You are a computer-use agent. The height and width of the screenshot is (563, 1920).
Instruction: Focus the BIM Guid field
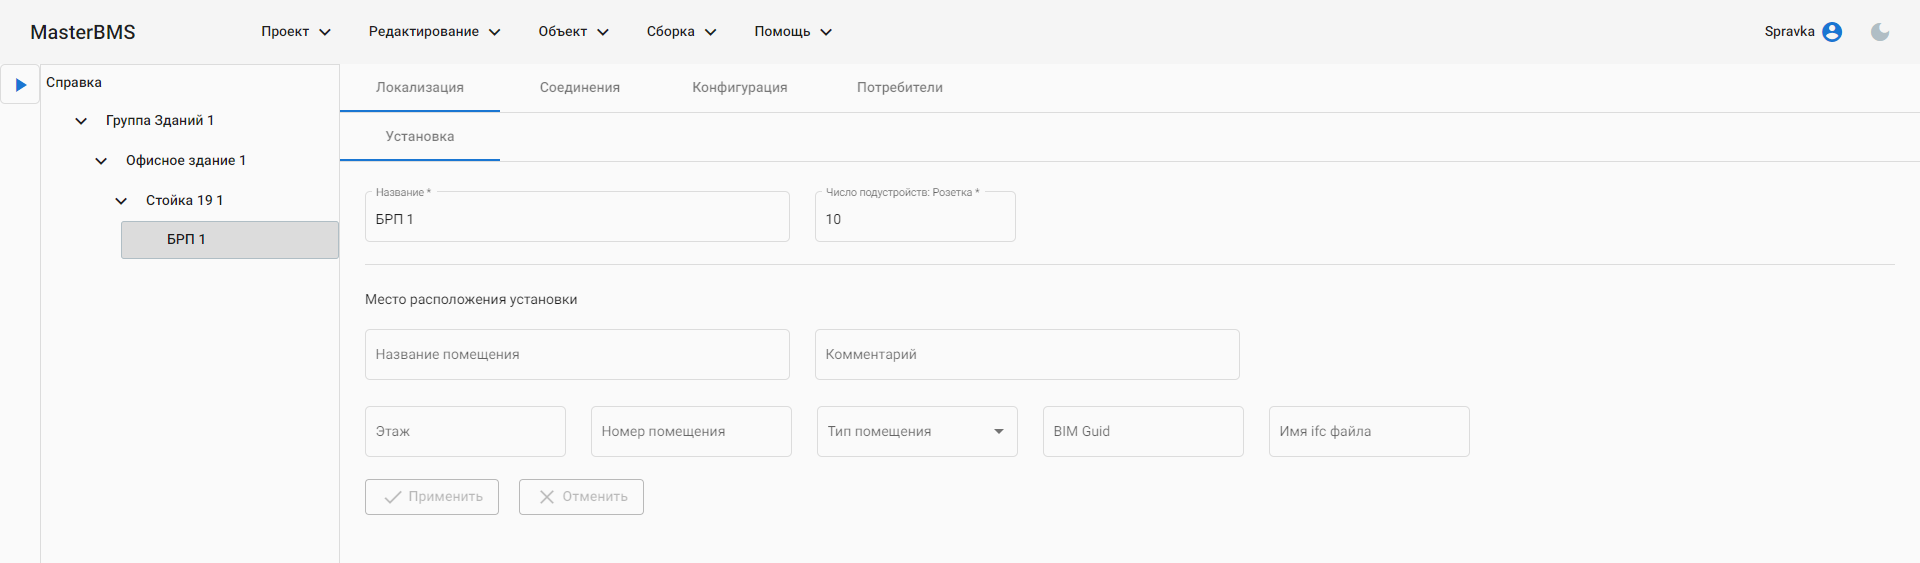point(1142,432)
